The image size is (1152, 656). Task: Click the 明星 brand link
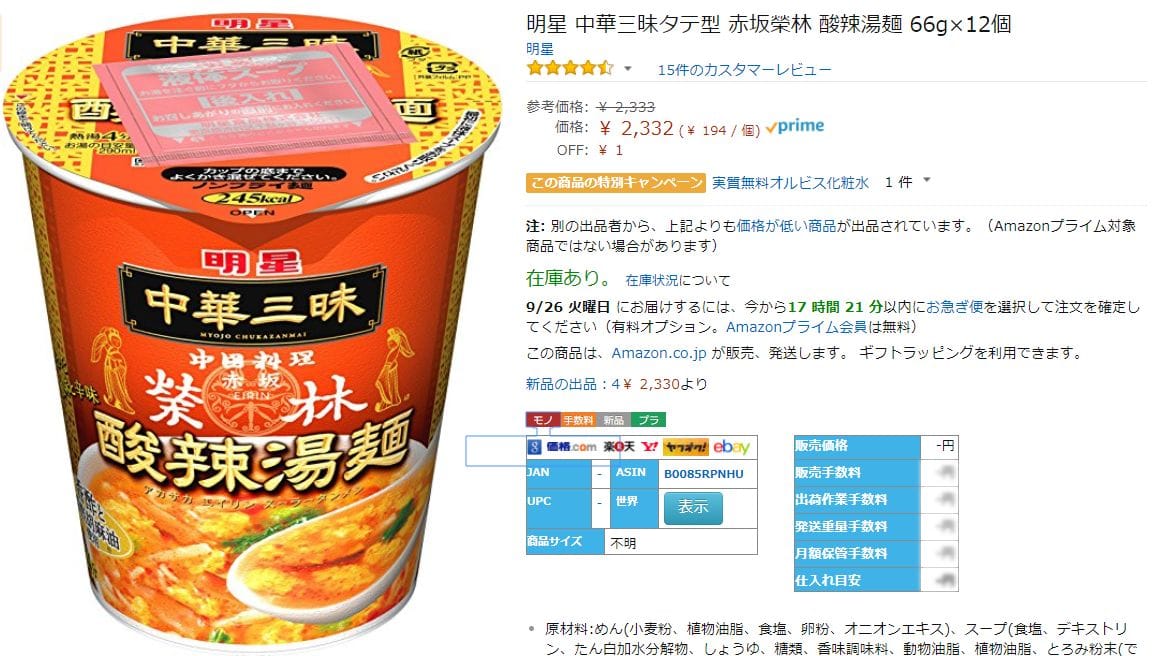coord(540,48)
